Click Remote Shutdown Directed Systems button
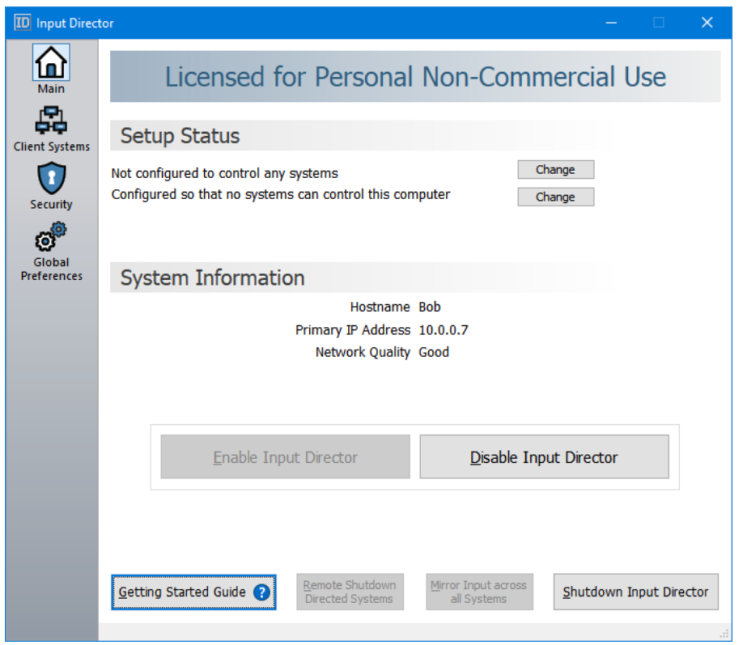 click(350, 592)
